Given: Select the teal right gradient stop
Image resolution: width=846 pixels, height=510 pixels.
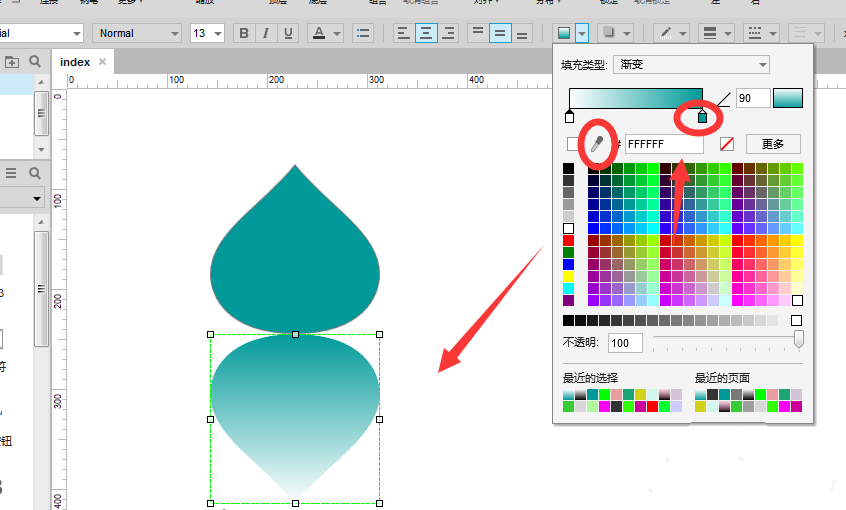Looking at the screenshot, I should (702, 117).
